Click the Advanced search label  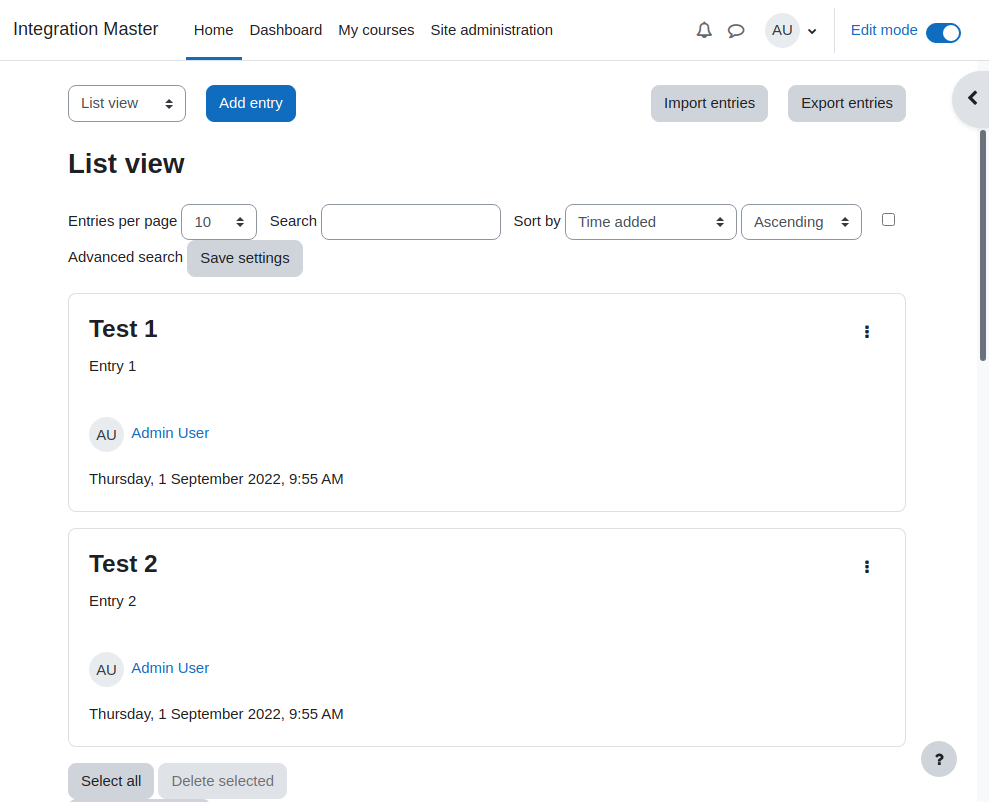pyautogui.click(x=126, y=257)
